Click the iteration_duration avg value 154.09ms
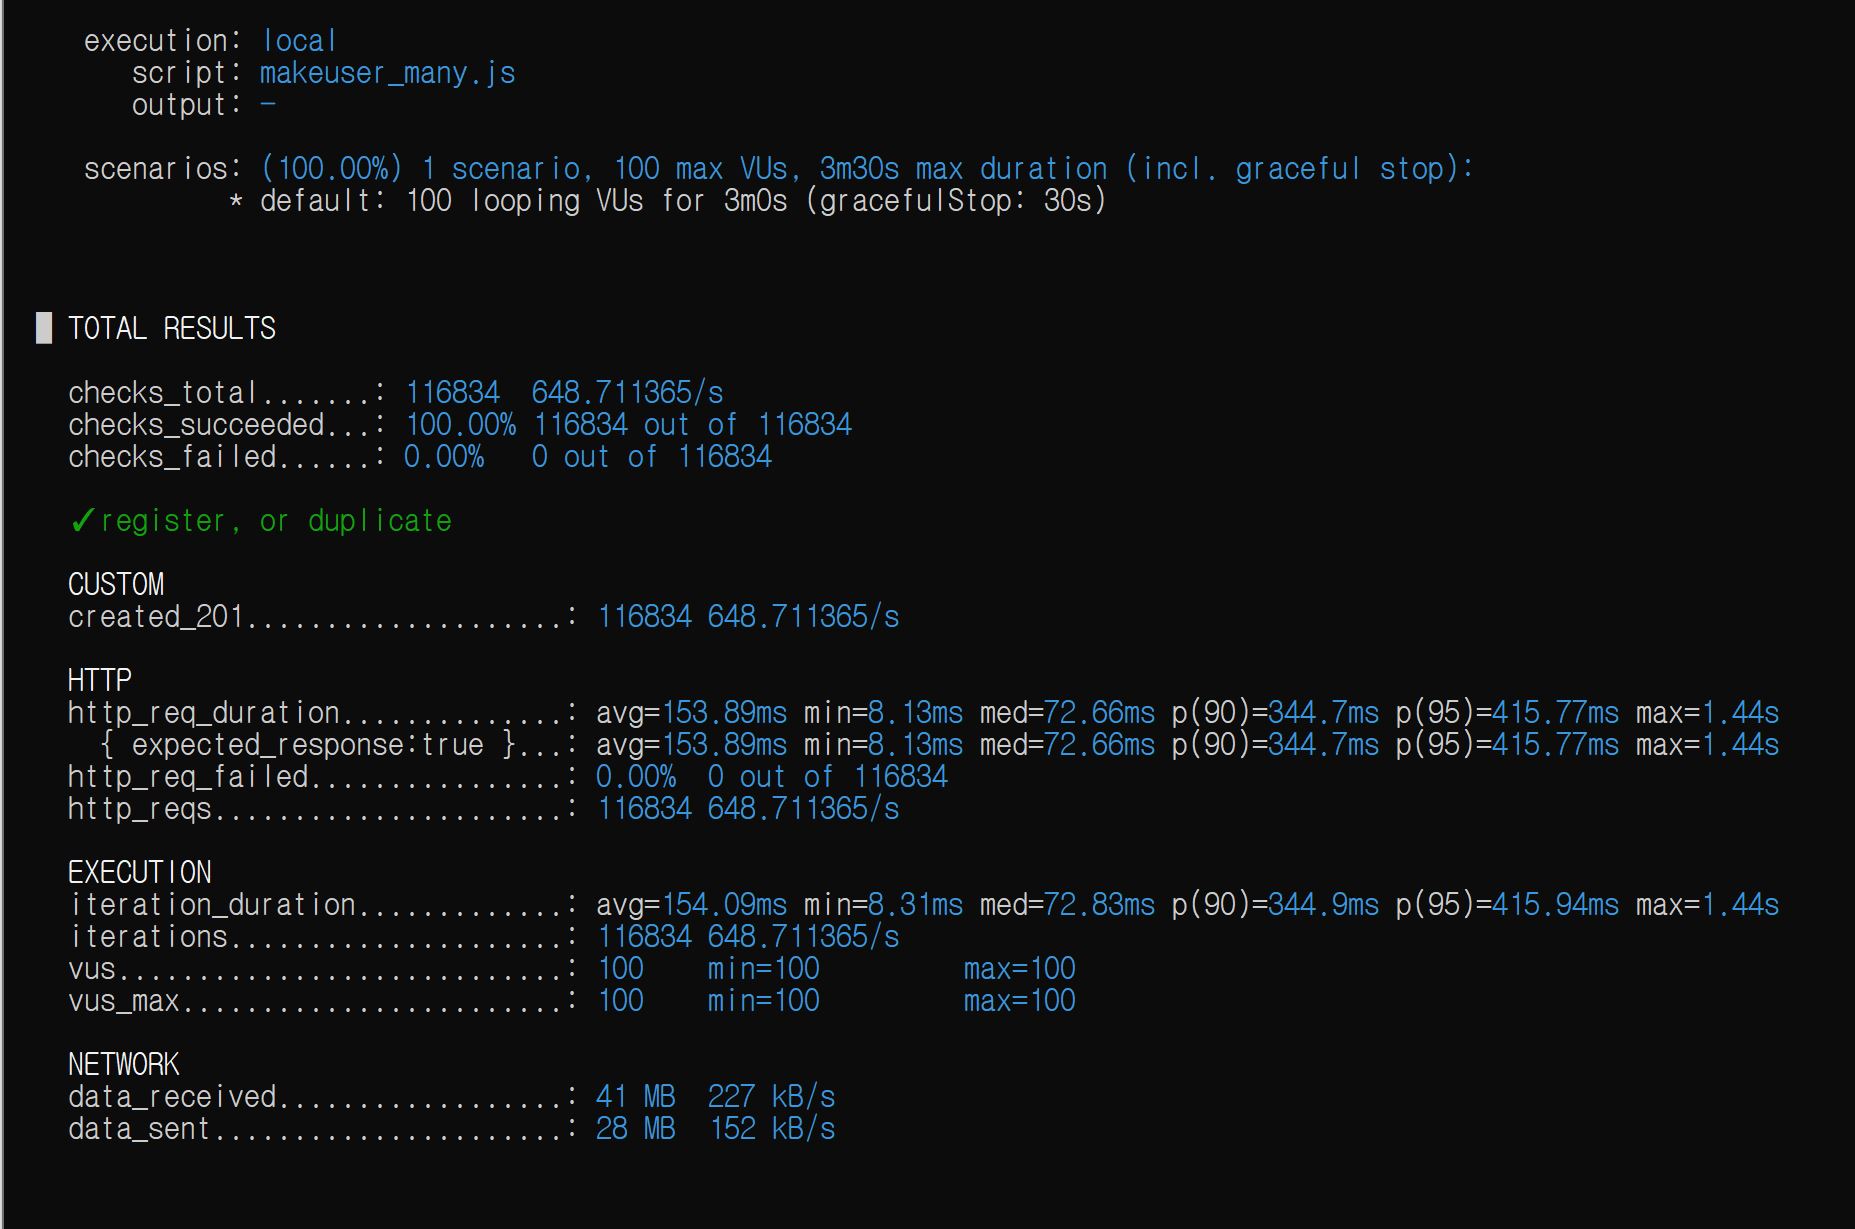 tap(724, 905)
